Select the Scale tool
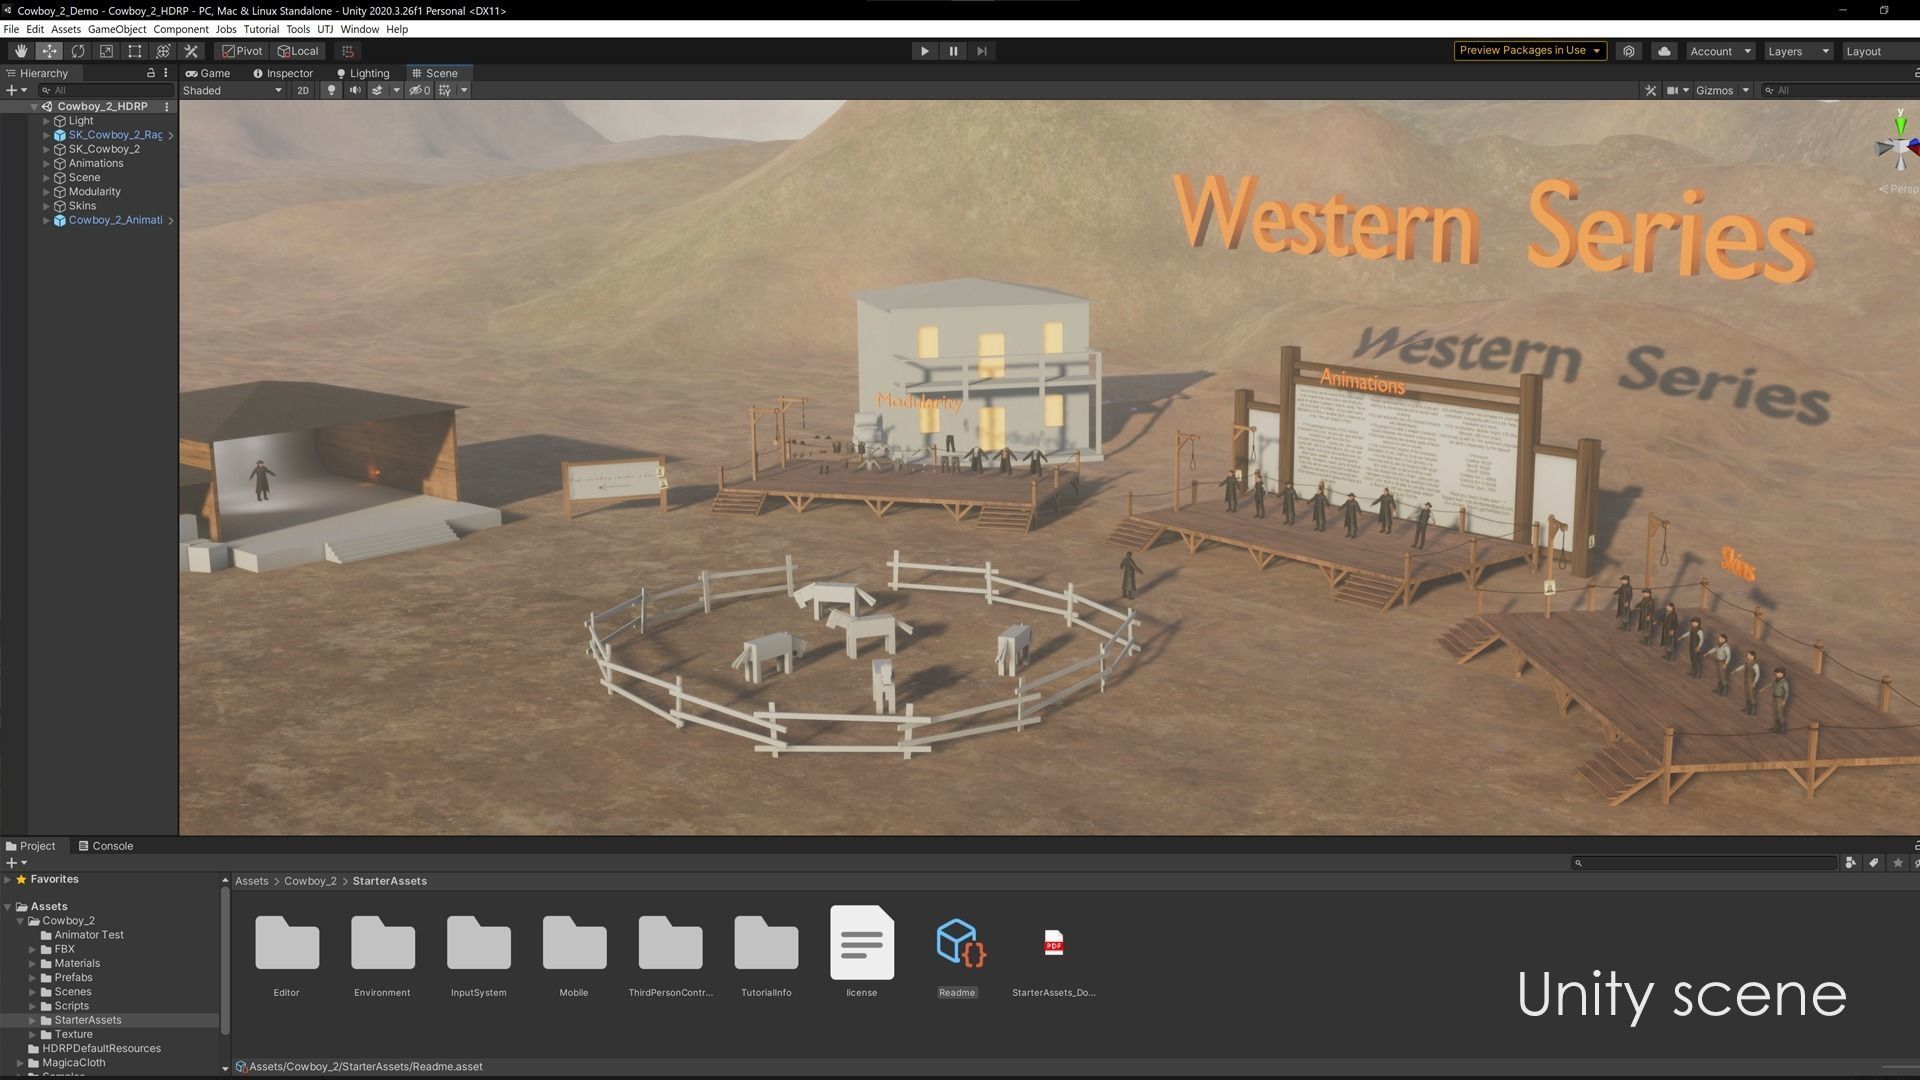Viewport: 1920px width, 1080px height. click(106, 51)
